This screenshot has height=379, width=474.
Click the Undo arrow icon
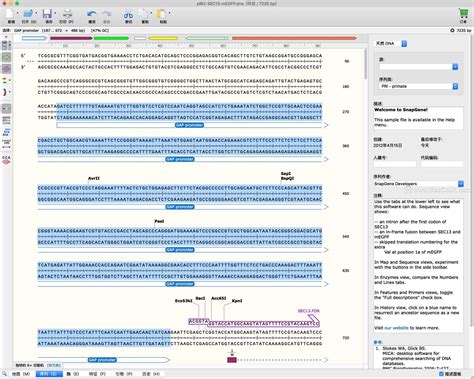tap(92, 14)
